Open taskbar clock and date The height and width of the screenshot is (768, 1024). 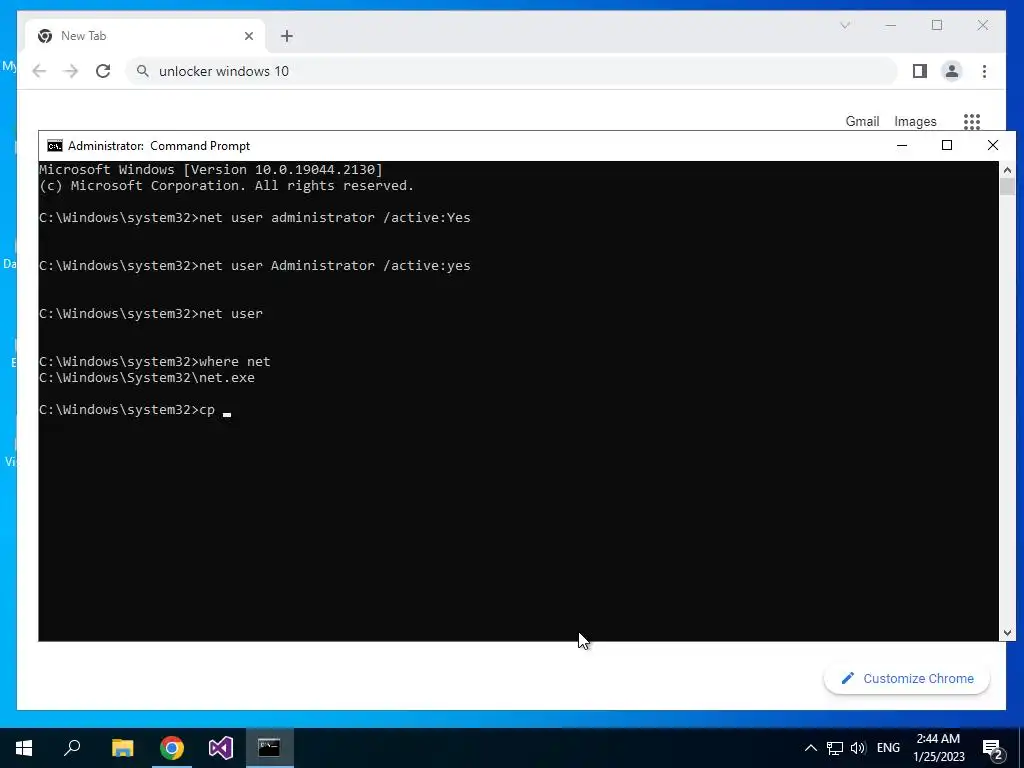938,748
